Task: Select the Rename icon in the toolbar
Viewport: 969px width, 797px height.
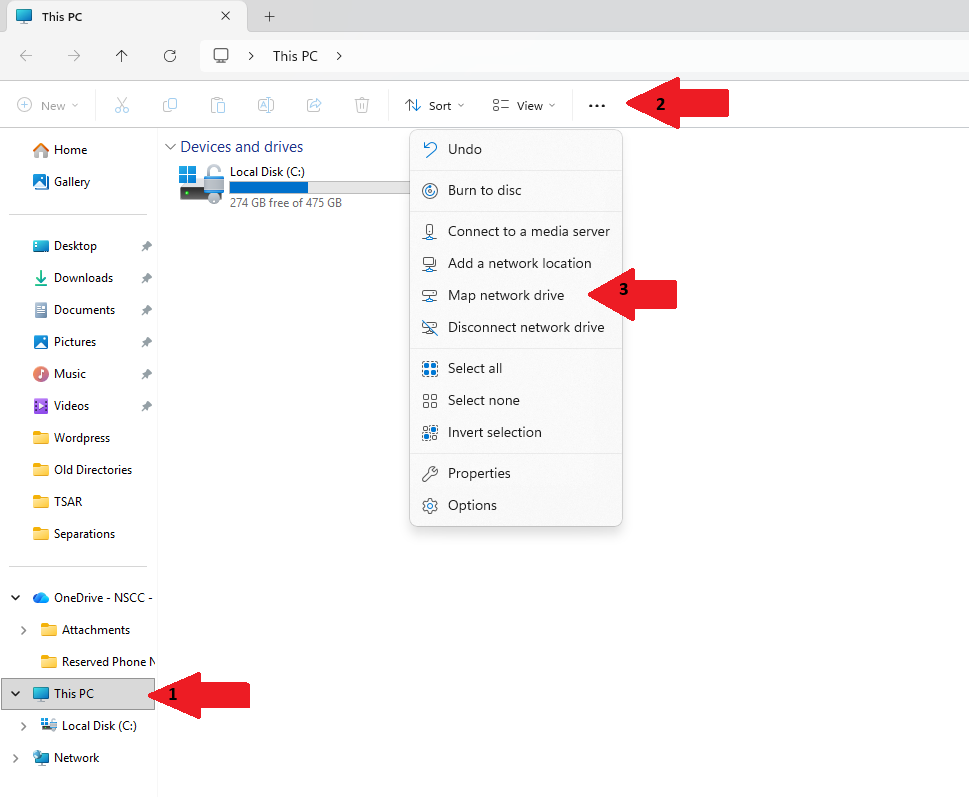Action: click(x=266, y=104)
